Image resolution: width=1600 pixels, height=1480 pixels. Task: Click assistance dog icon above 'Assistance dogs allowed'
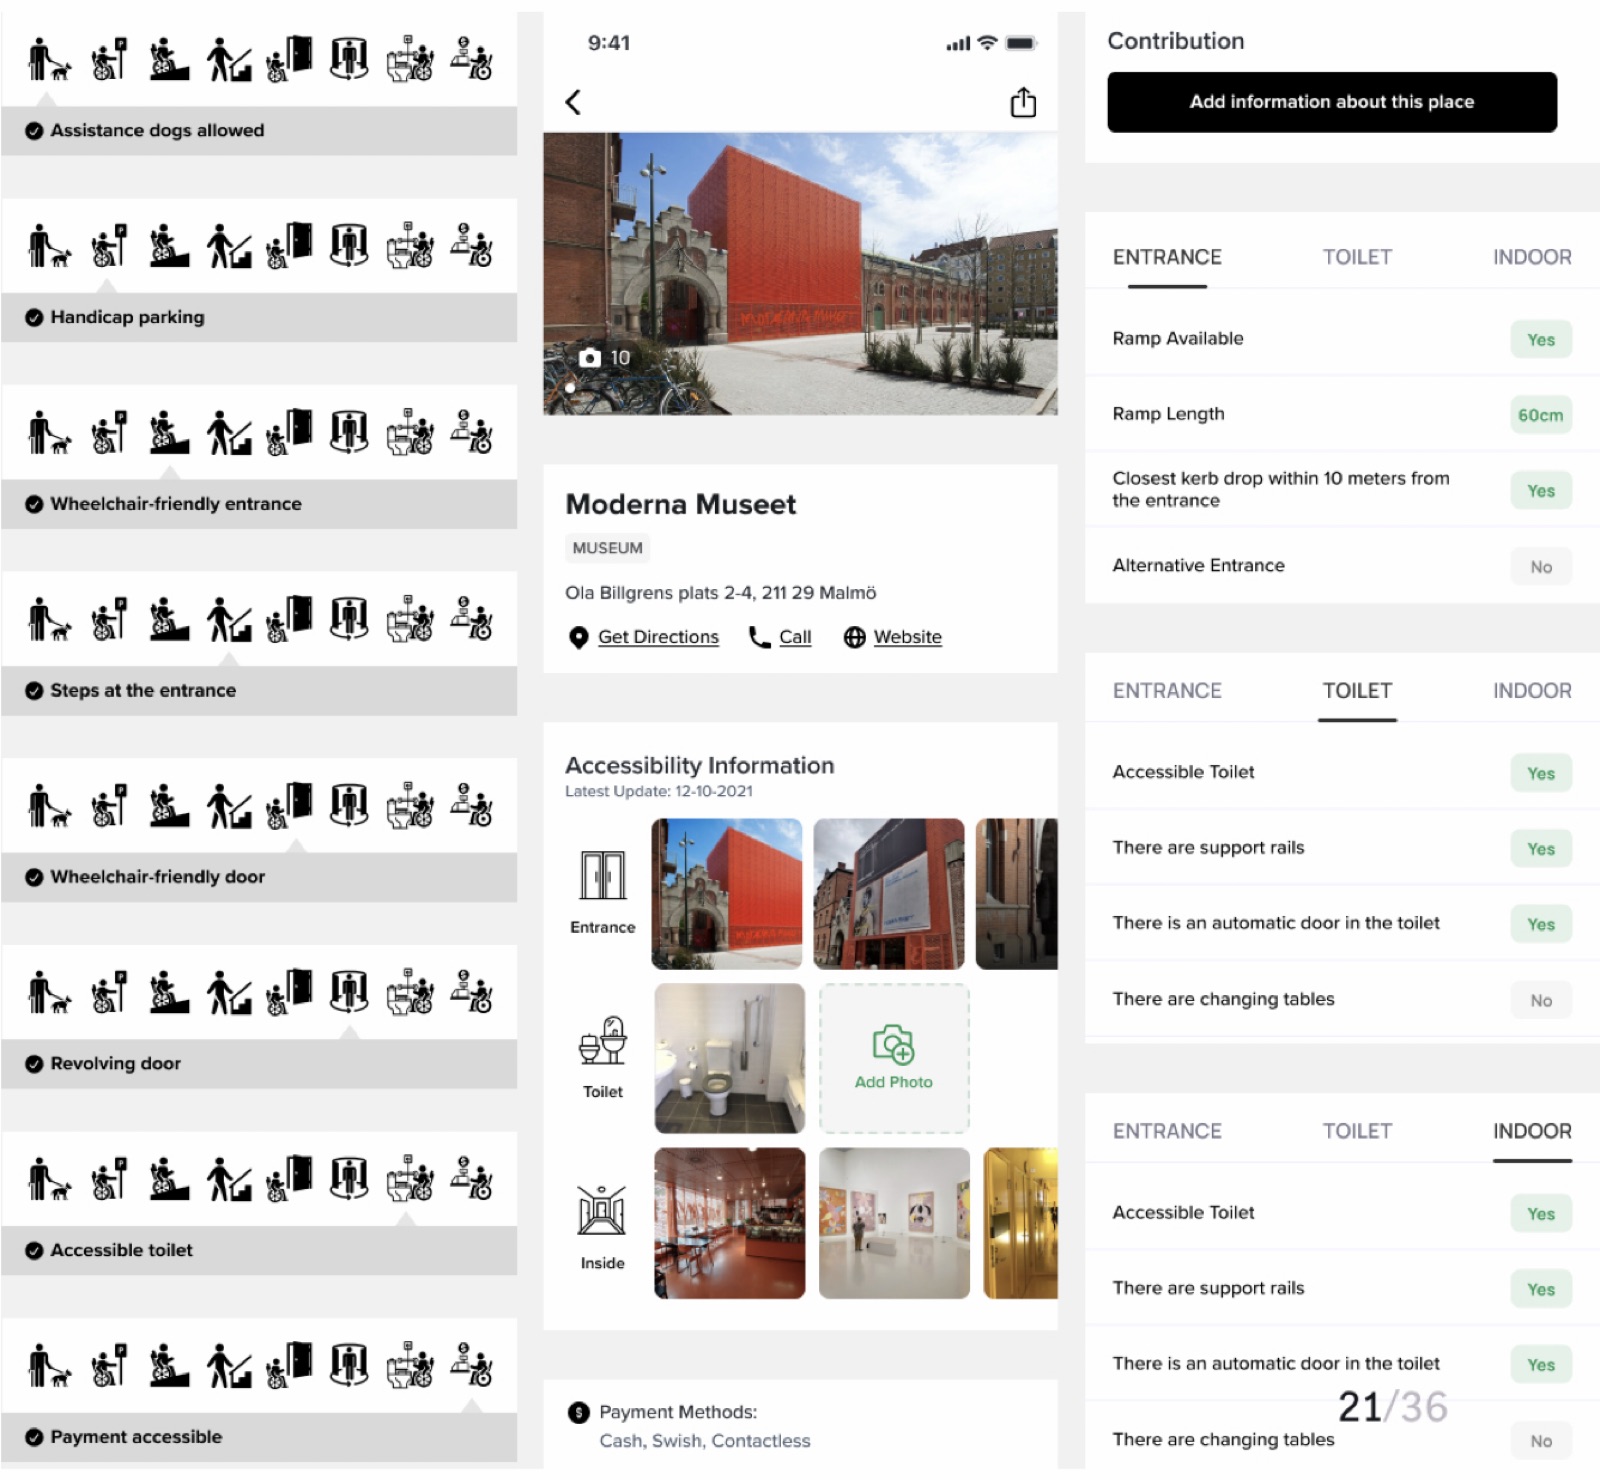pyautogui.click(x=49, y=59)
